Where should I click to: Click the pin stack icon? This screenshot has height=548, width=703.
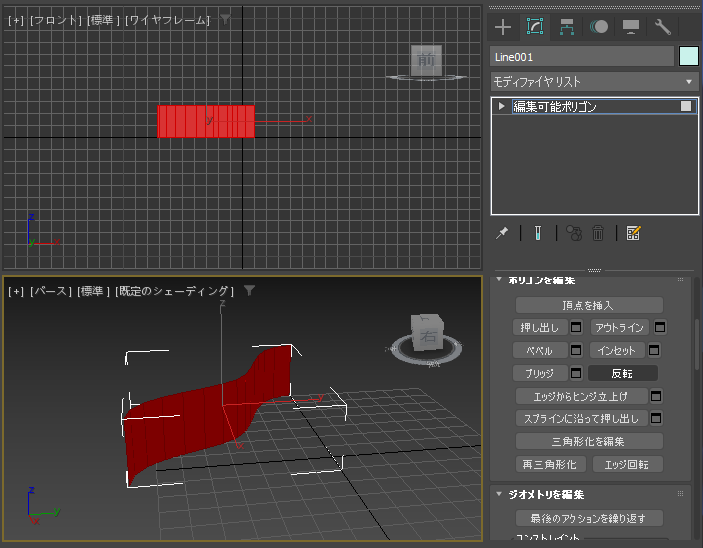(x=502, y=233)
